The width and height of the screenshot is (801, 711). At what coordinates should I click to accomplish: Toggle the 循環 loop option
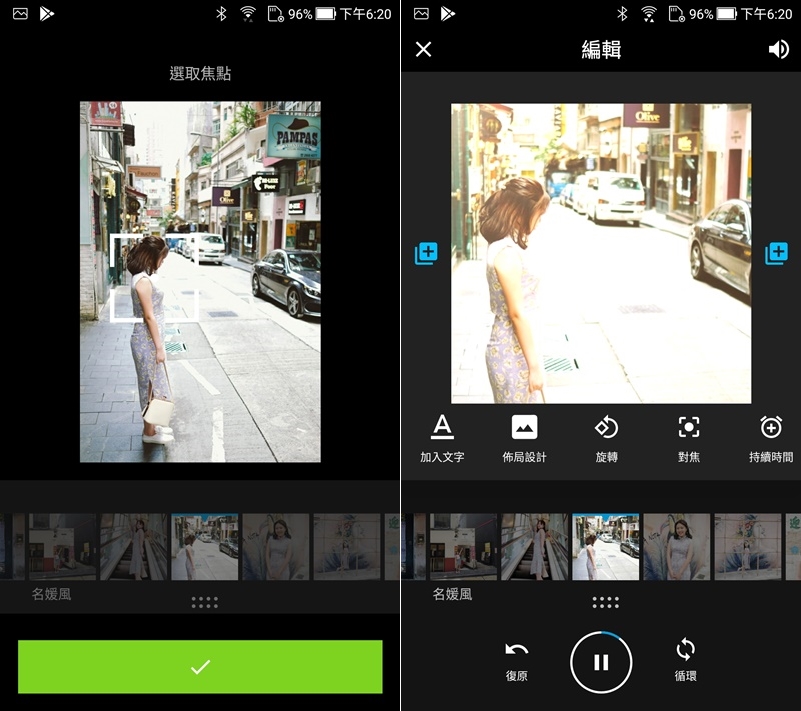tap(685, 660)
